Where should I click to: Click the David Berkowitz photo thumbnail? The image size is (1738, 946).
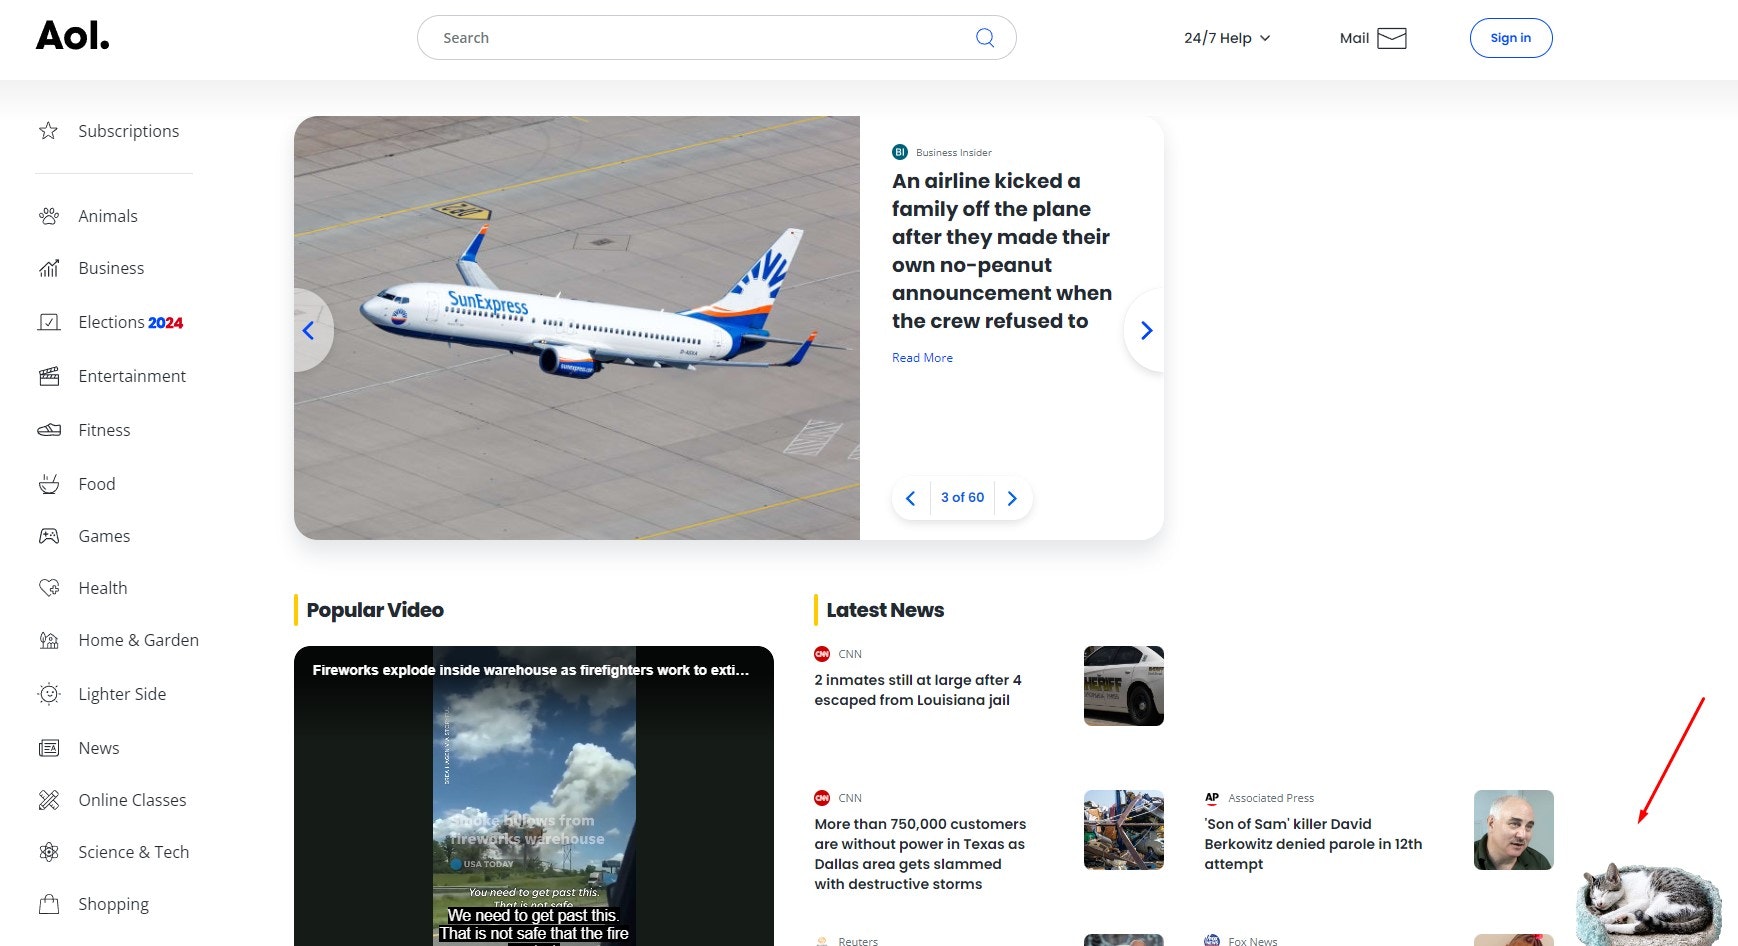[1514, 830]
